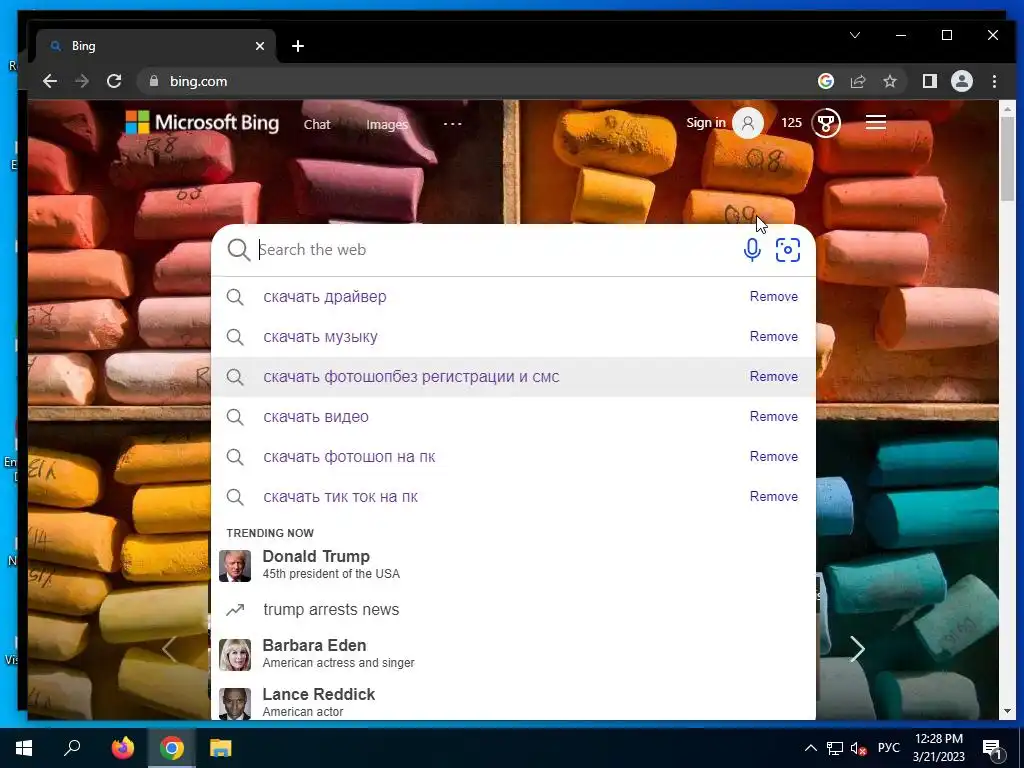Click the Microsoft Bing logo
The width and height of the screenshot is (1024, 768).
tap(202, 122)
